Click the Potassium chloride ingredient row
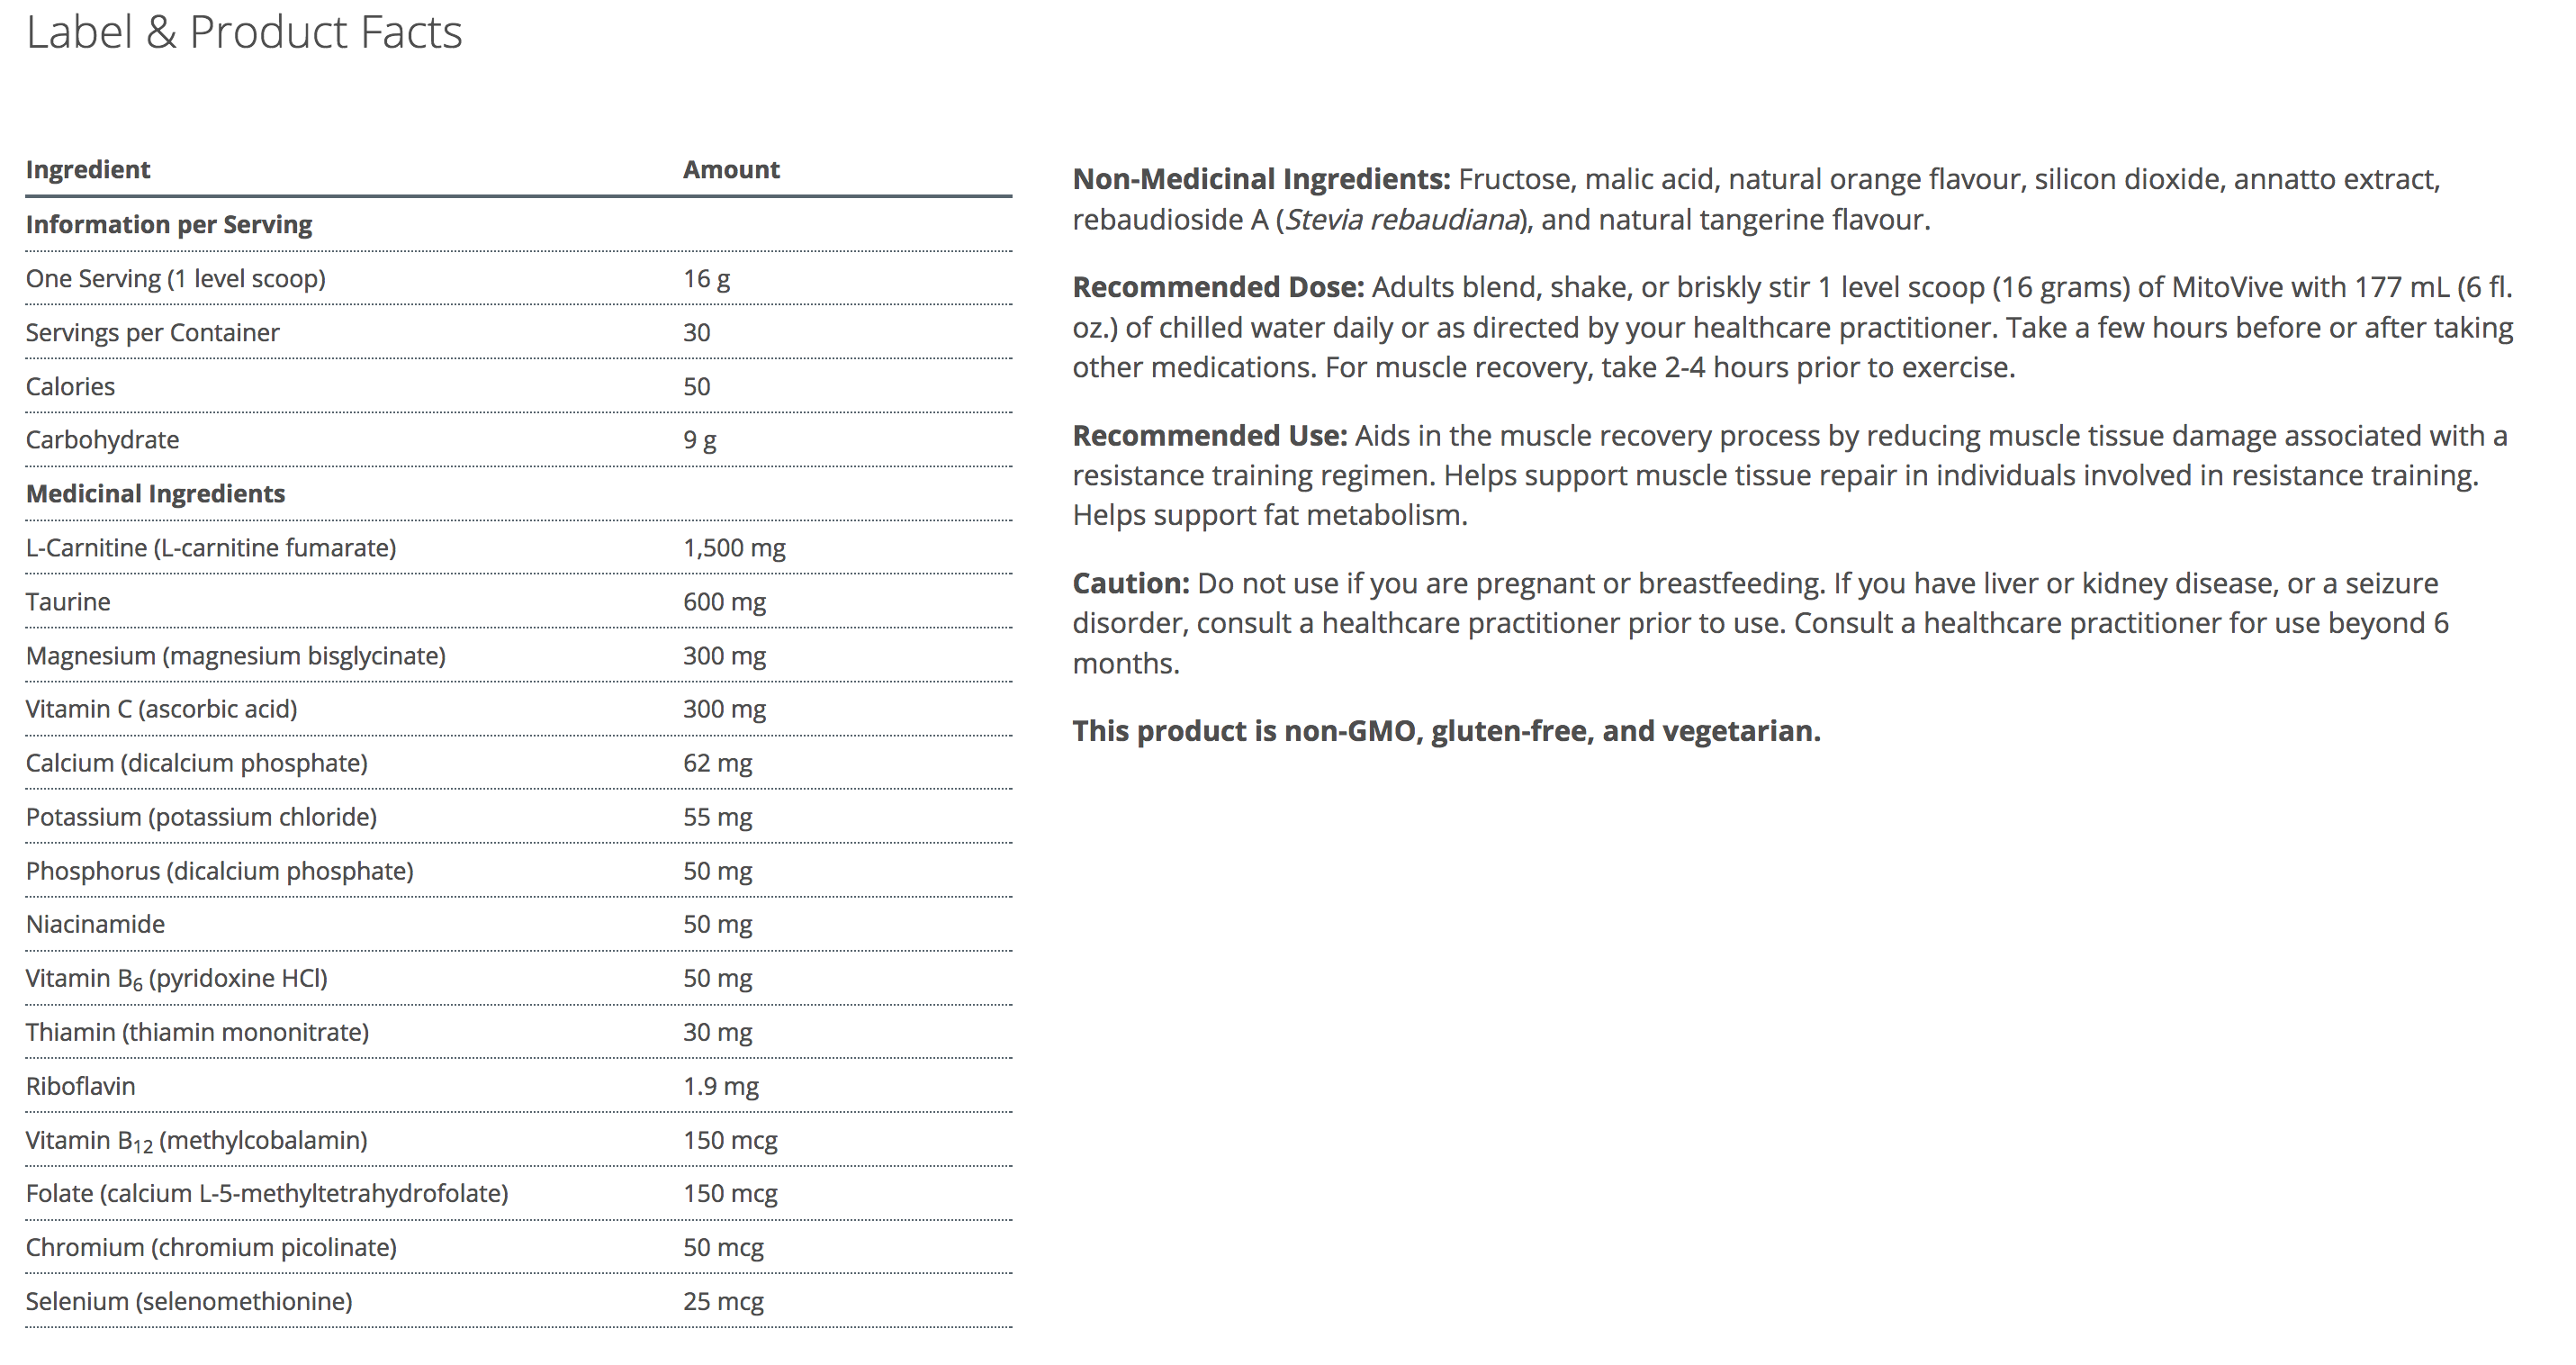Viewport: 2576px width, 1365px height. (201, 817)
